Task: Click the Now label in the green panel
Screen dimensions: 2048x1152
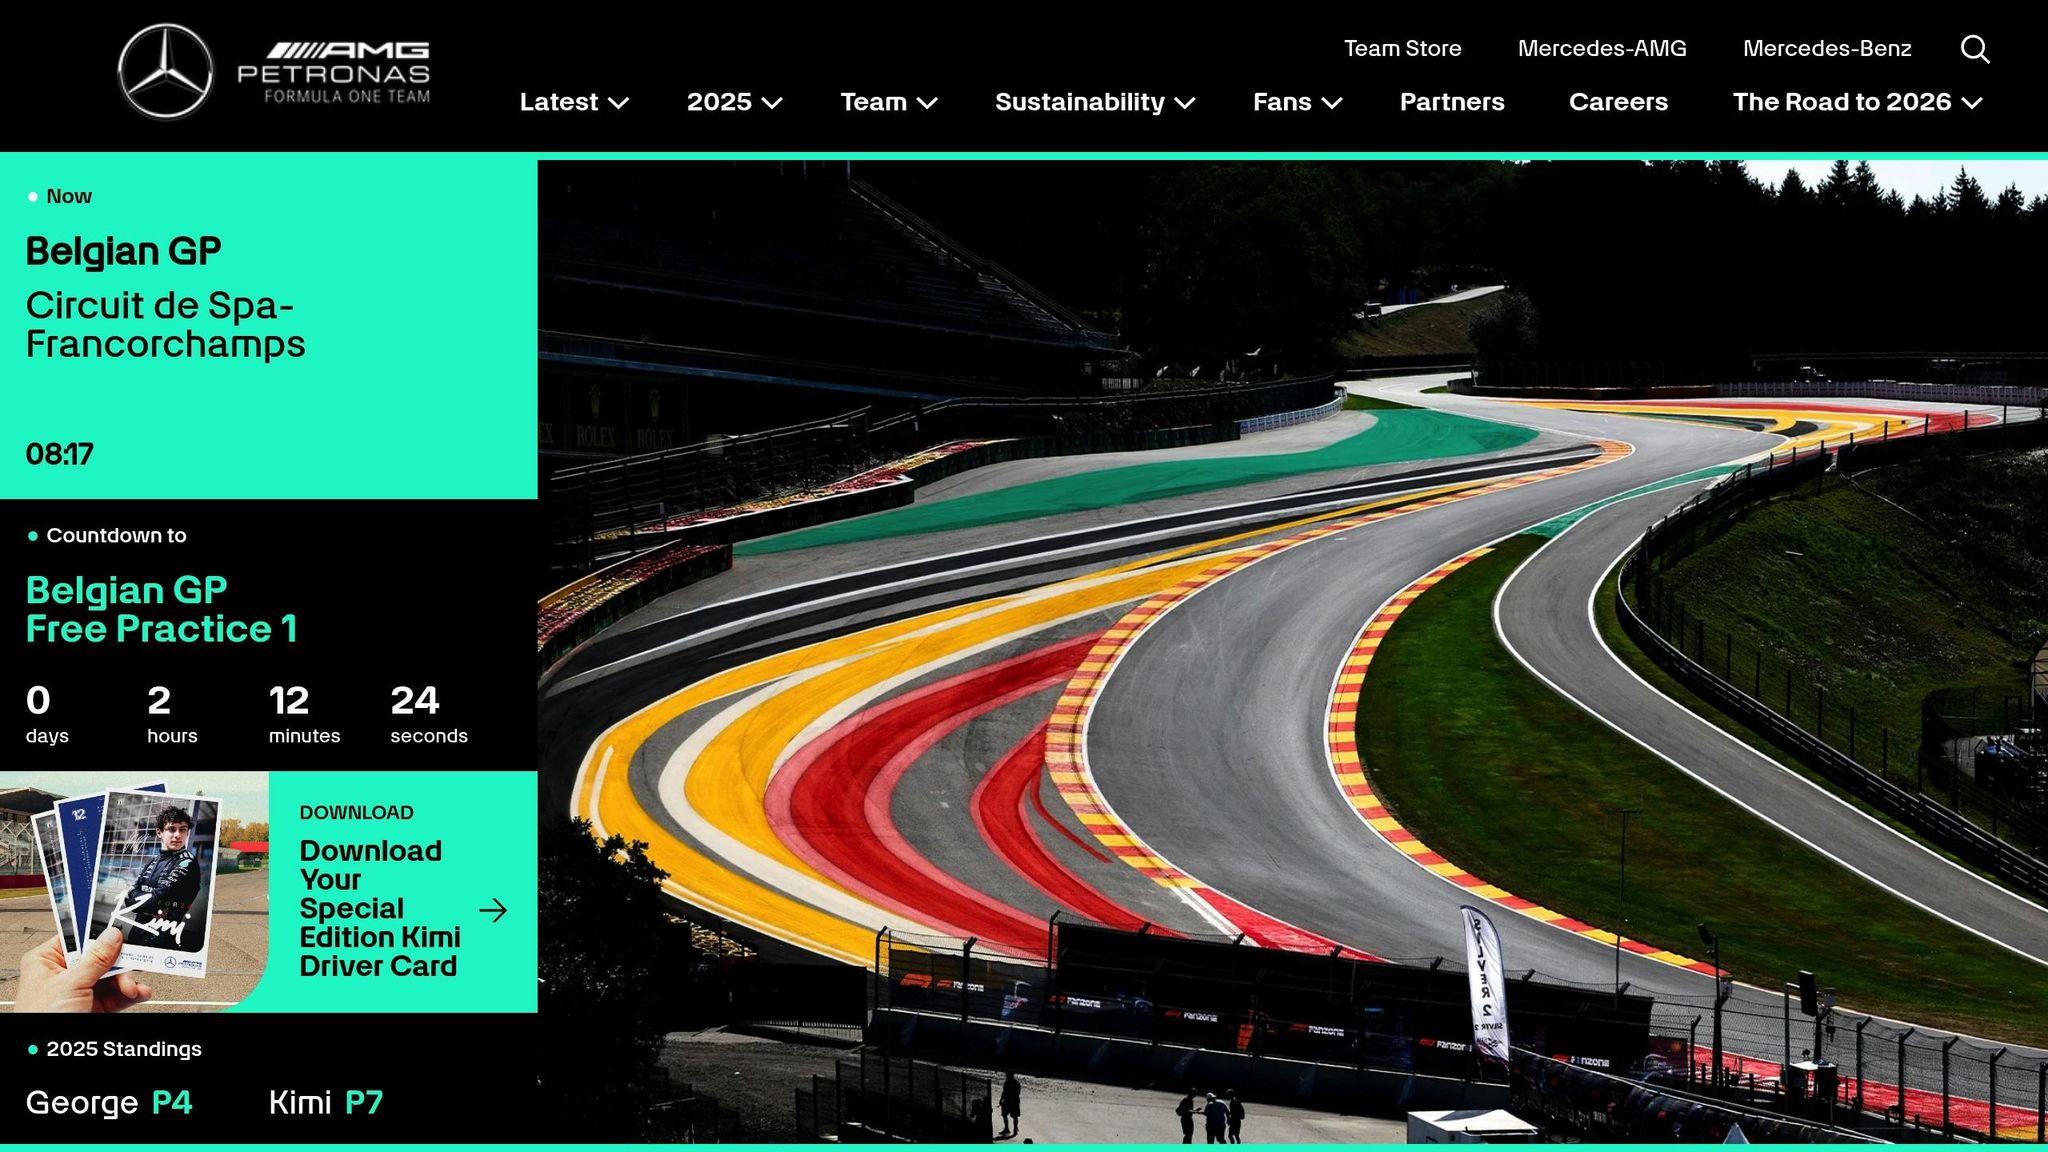Action: (69, 196)
